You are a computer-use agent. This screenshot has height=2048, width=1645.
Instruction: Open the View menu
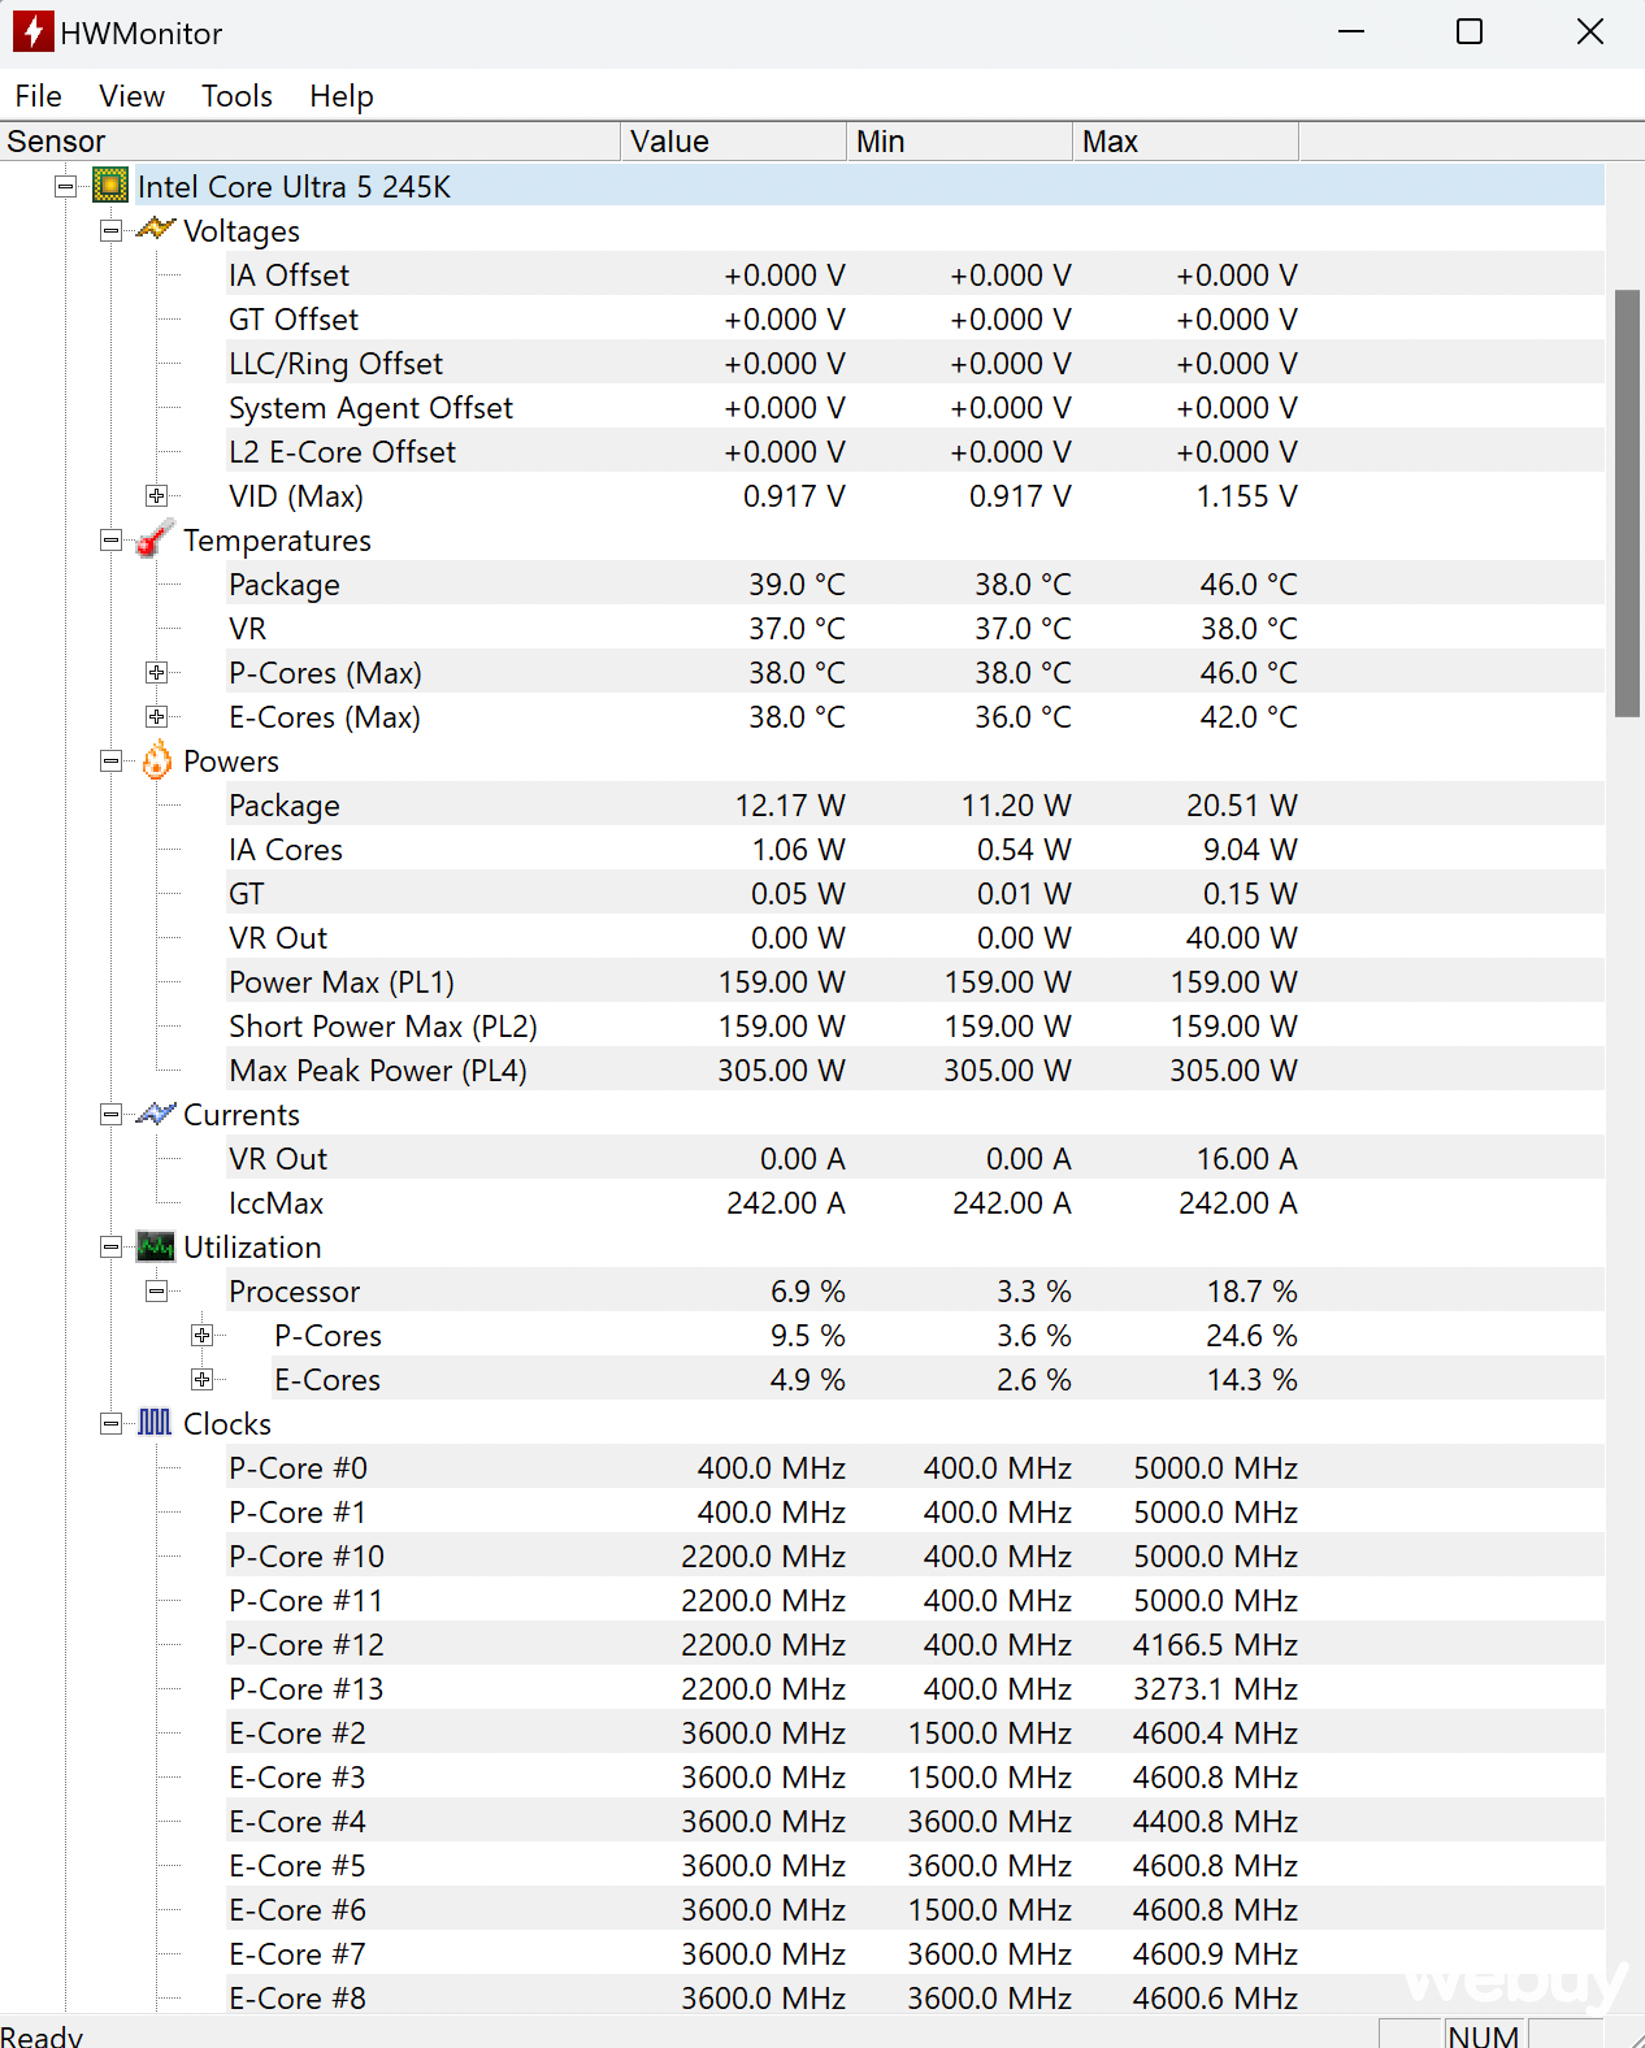132,96
